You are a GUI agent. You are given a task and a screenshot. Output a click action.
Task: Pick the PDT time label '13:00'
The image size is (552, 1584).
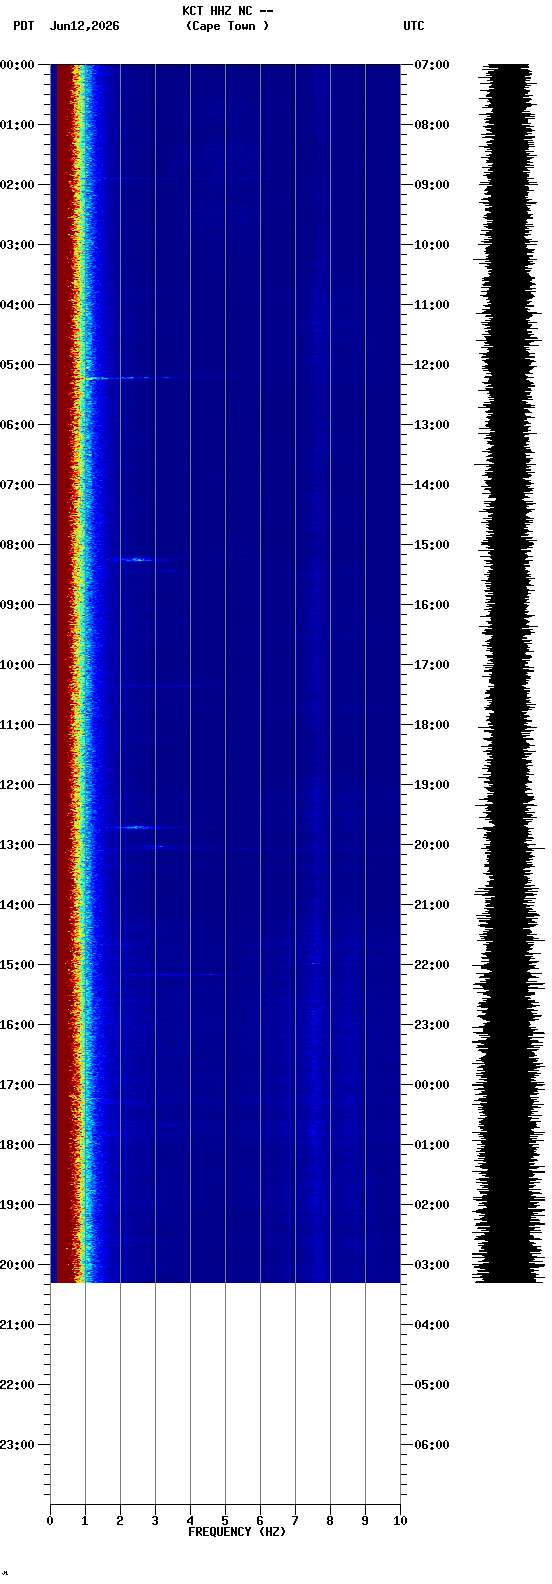point(18,845)
